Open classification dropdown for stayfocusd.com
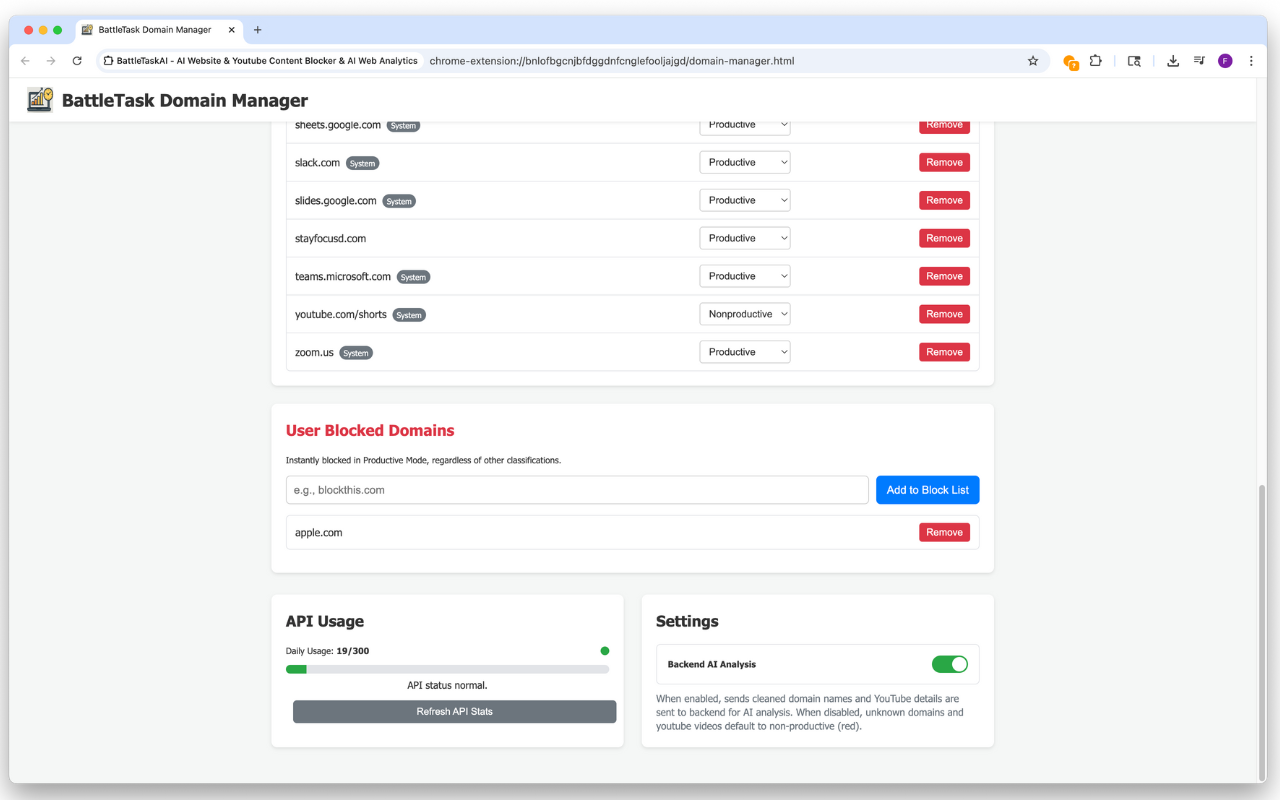 click(x=745, y=238)
